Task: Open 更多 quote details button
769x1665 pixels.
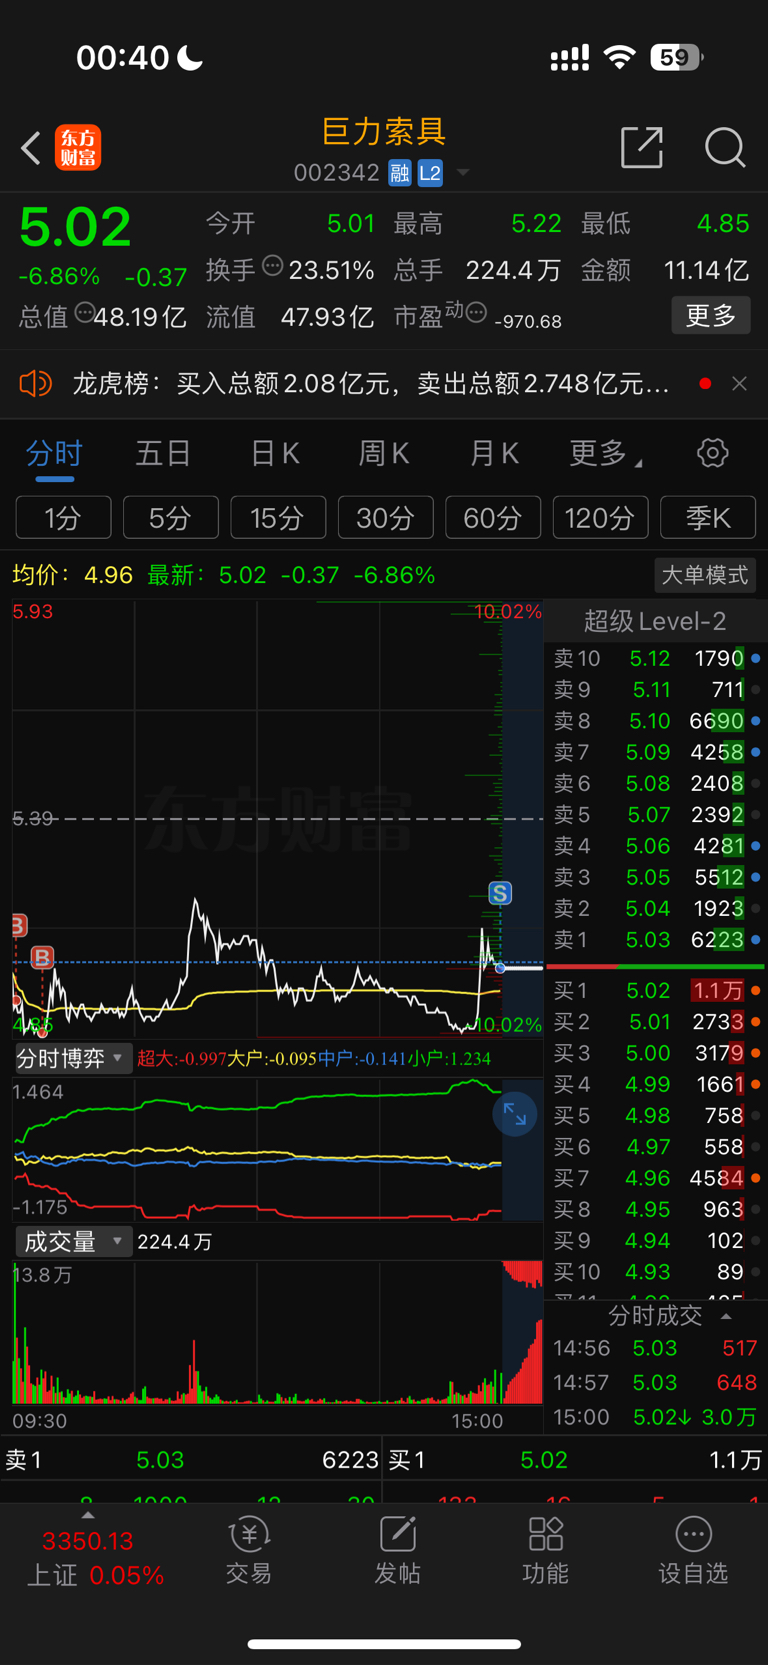Action: 711,316
